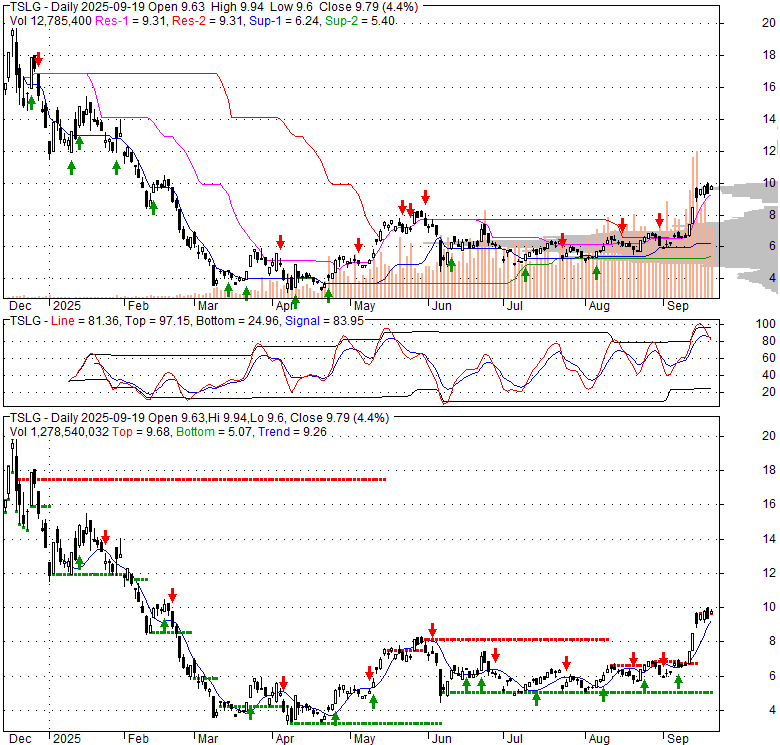Click the 'Jun' label on the top chart's date axis
This screenshot has width=780, height=745.
[441, 306]
